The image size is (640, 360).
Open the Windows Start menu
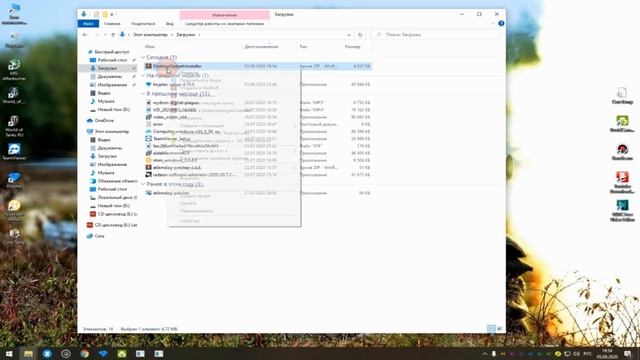[x=9, y=353]
